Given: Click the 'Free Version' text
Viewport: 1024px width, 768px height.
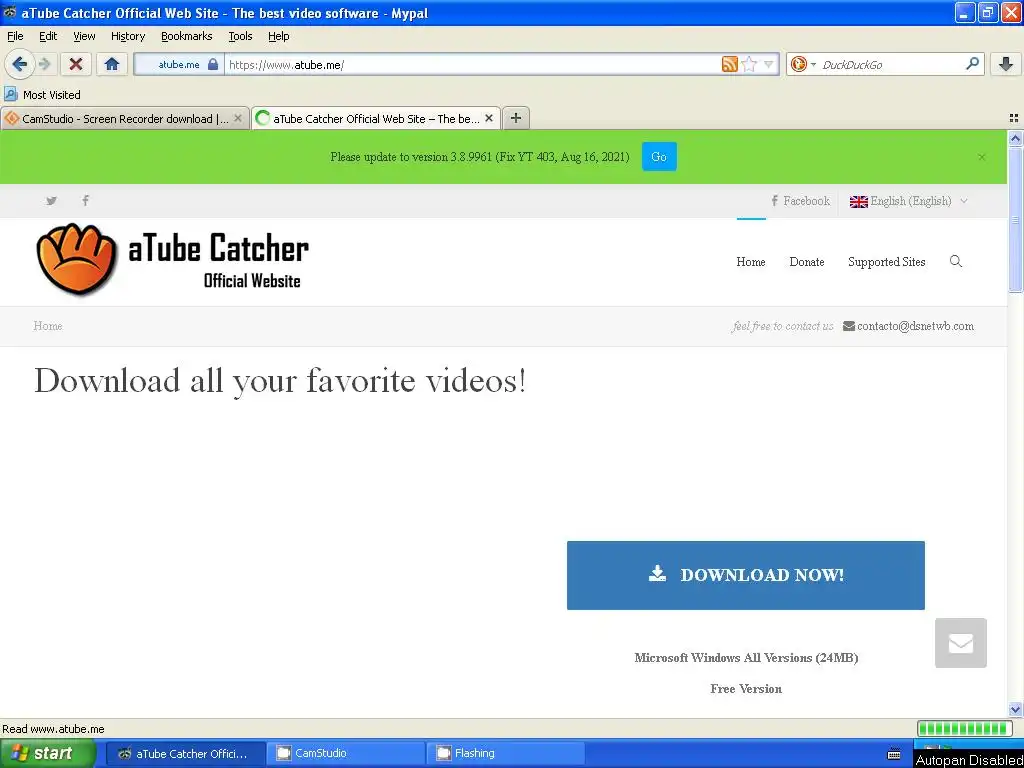Looking at the screenshot, I should pos(746,688).
